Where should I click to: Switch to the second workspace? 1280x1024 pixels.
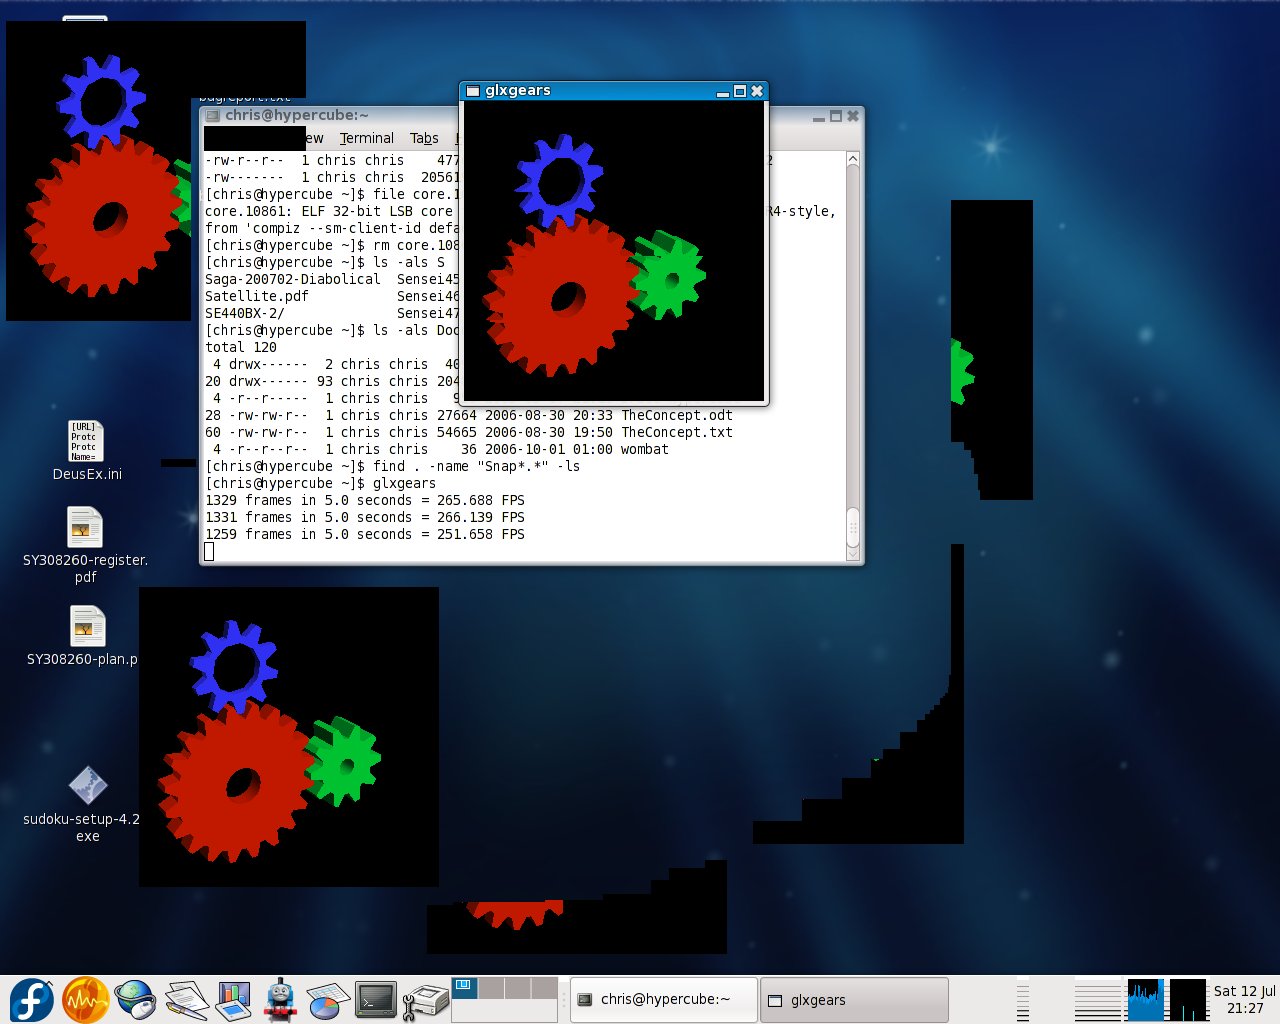[x=491, y=988]
